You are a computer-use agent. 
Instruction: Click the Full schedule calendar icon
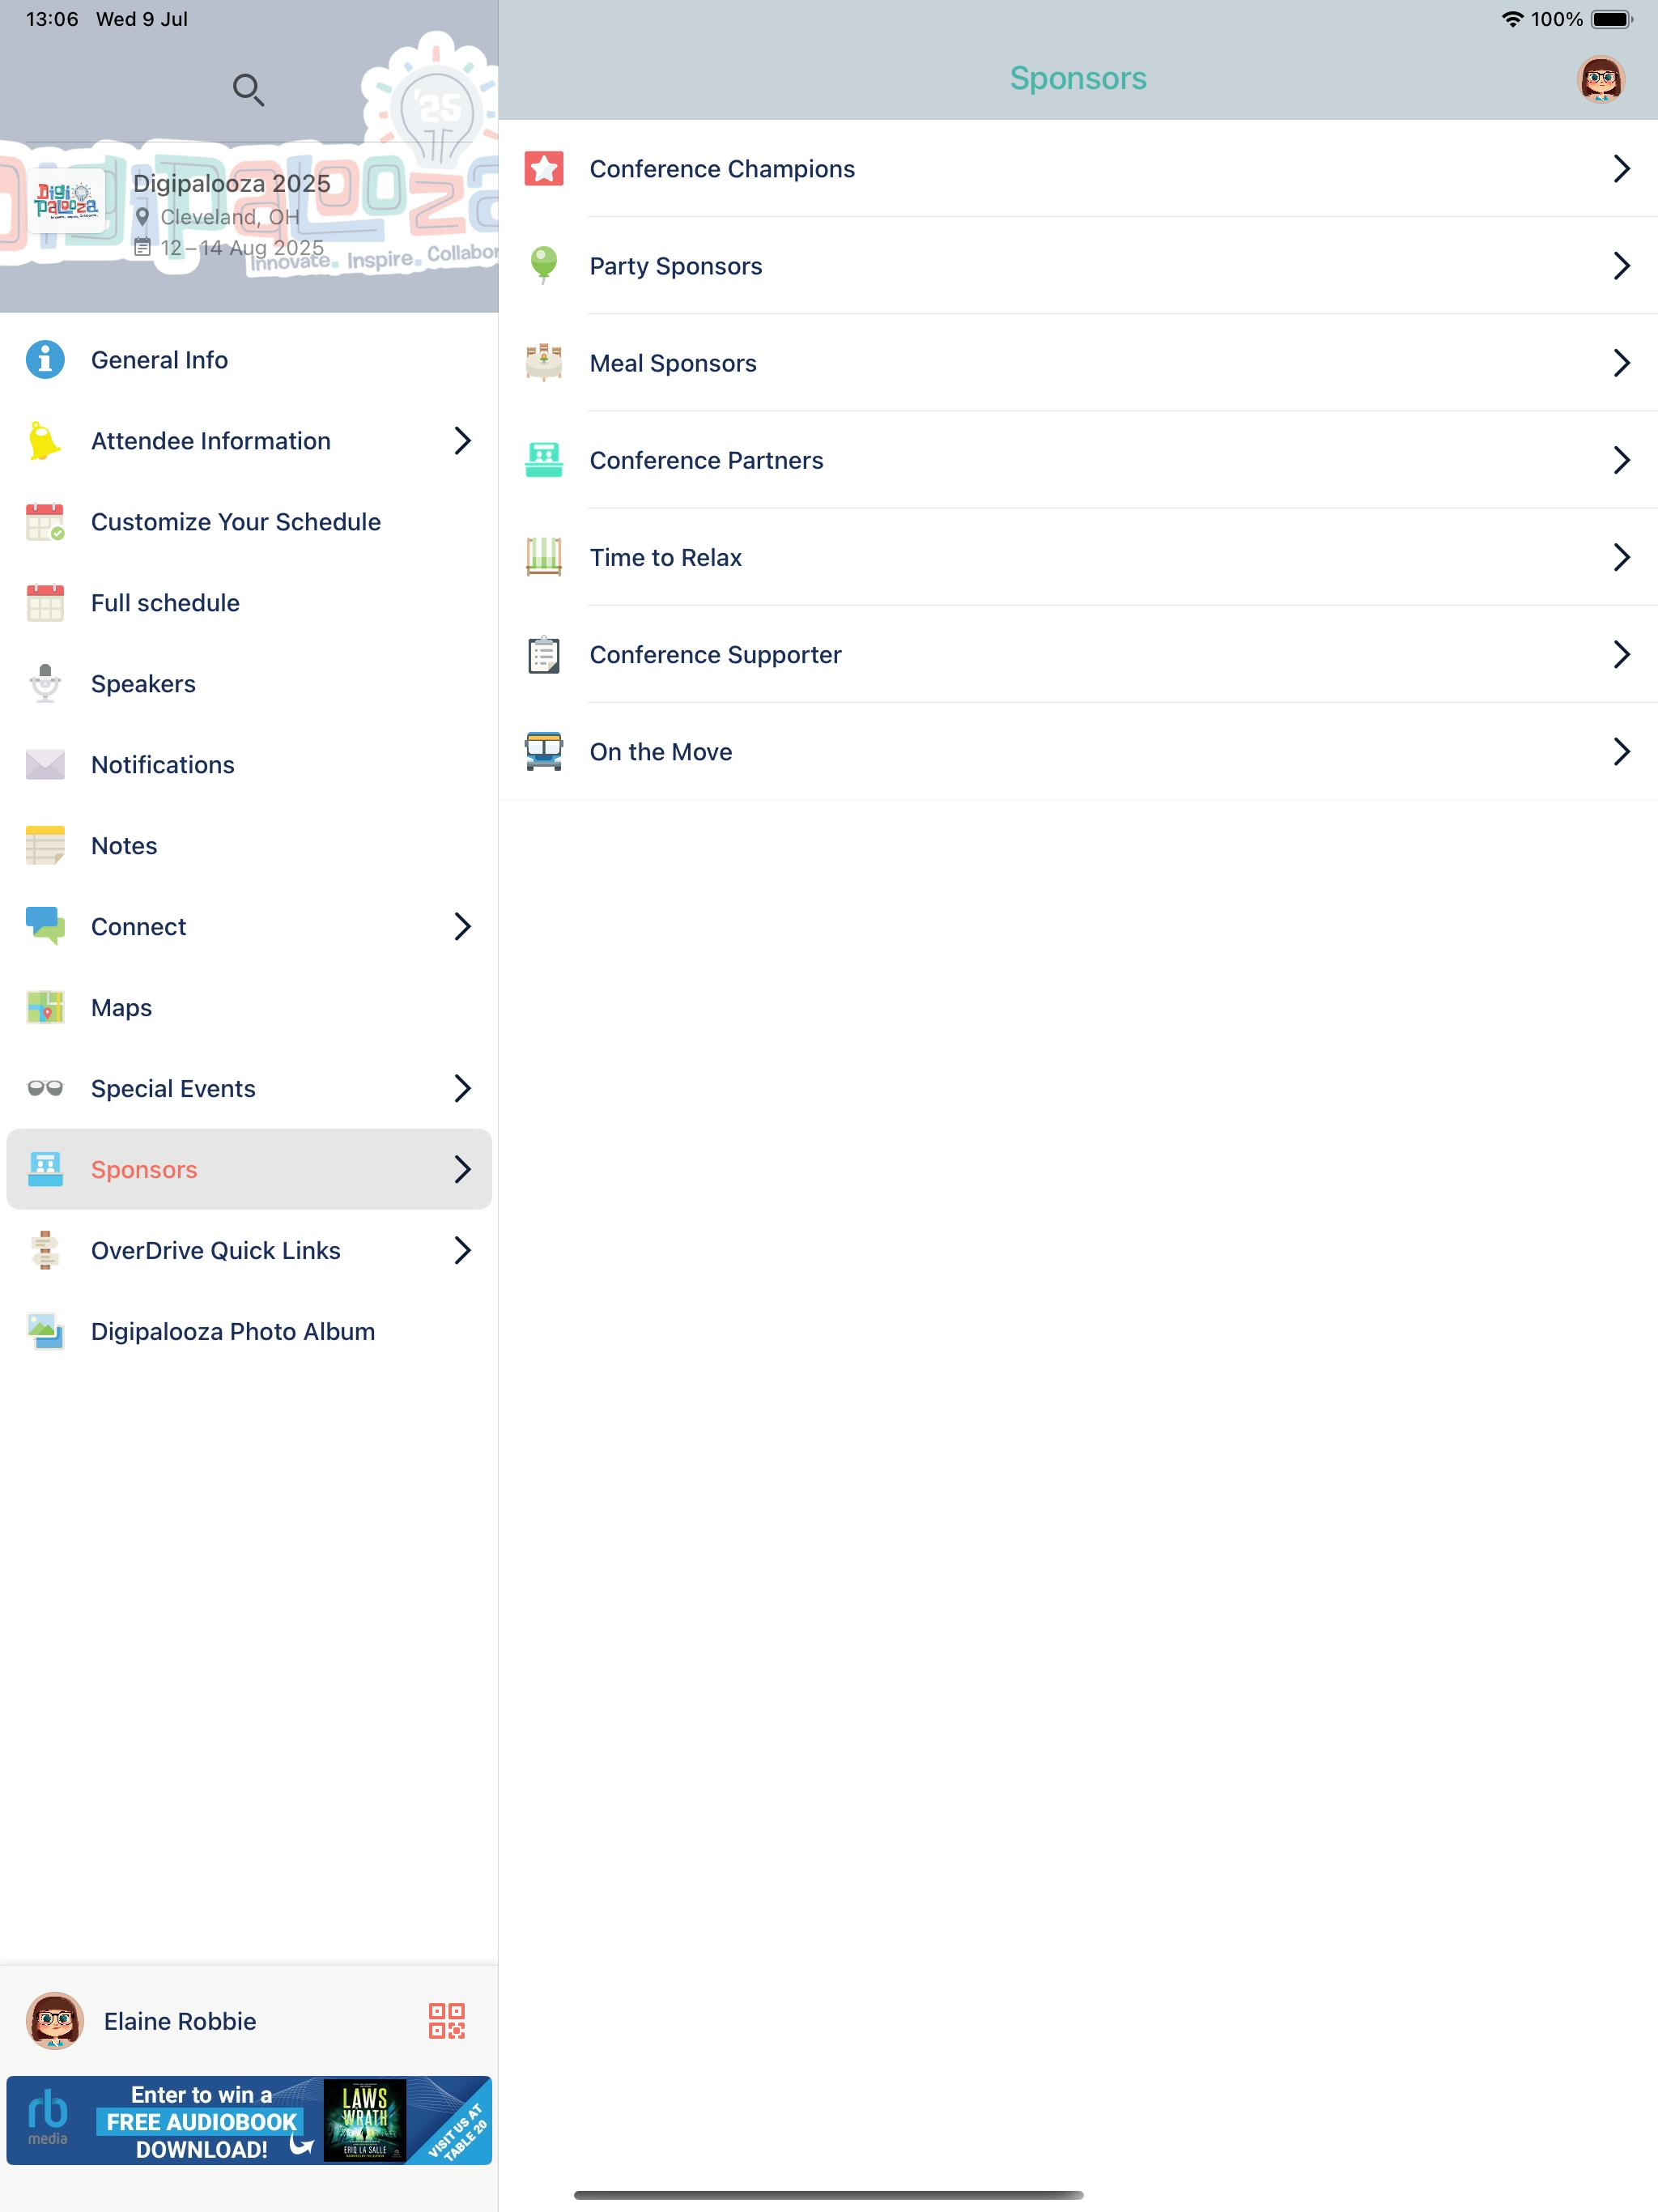point(45,603)
